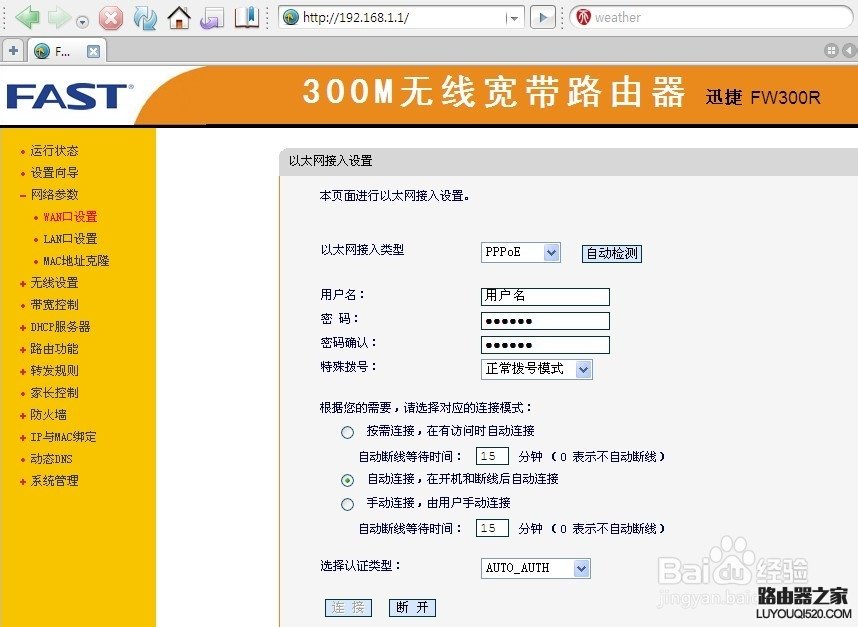The image size is (858, 627).
Task: Click the 断开 button
Action: click(x=412, y=607)
